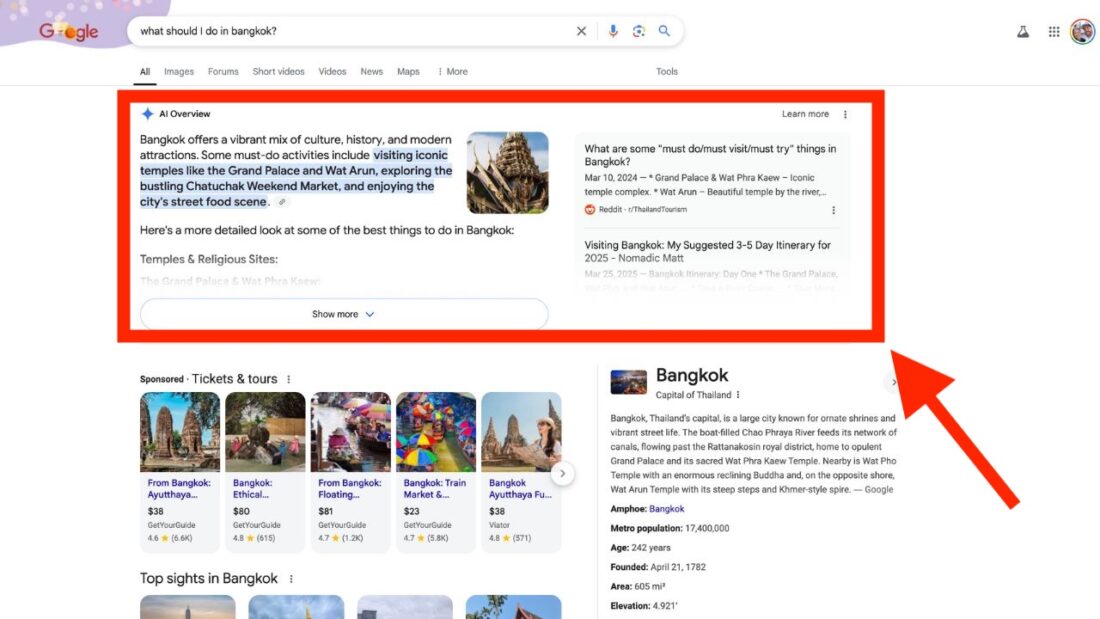
Task: Click the Learn more link on AI Overview
Action: 805,114
